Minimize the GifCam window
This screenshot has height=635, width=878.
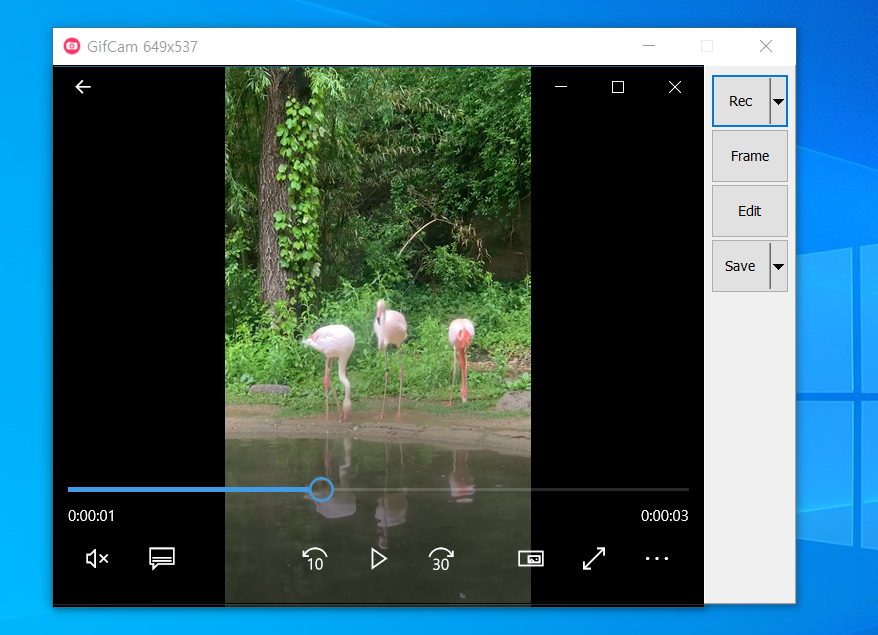pos(649,46)
